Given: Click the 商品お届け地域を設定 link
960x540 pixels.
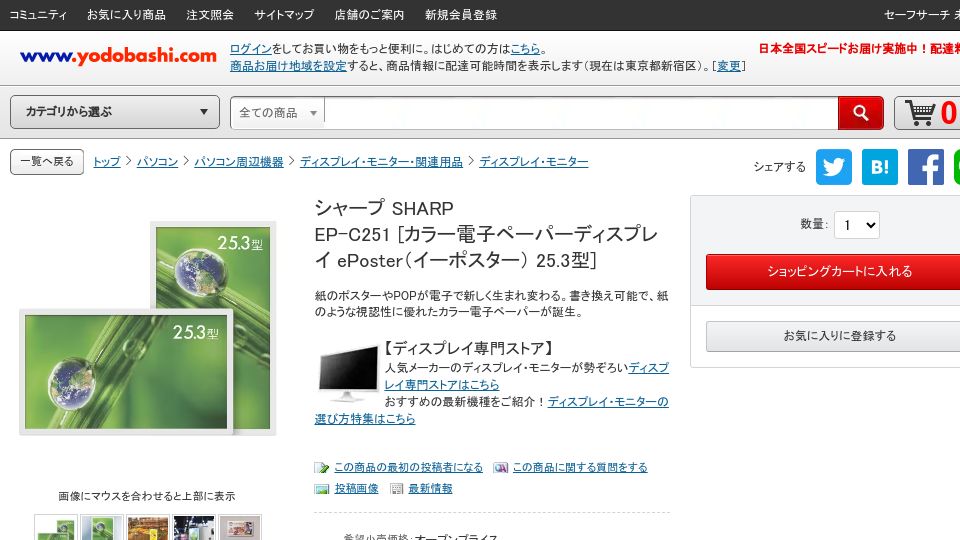Looking at the screenshot, I should 288,66.
